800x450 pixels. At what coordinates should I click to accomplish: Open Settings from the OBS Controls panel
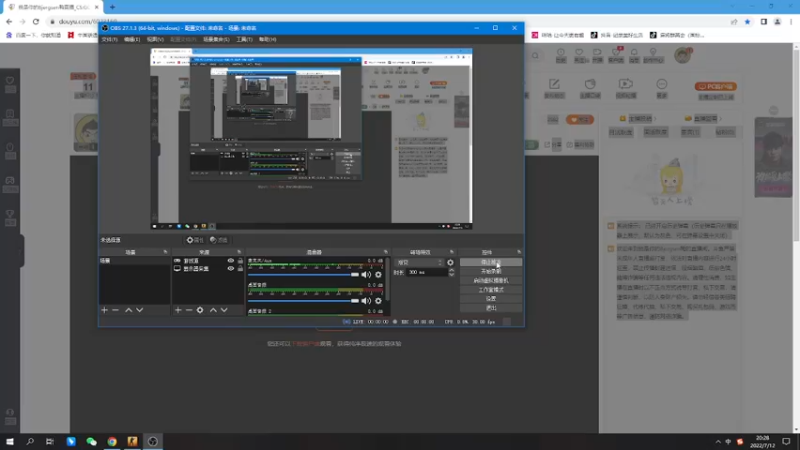click(x=491, y=299)
